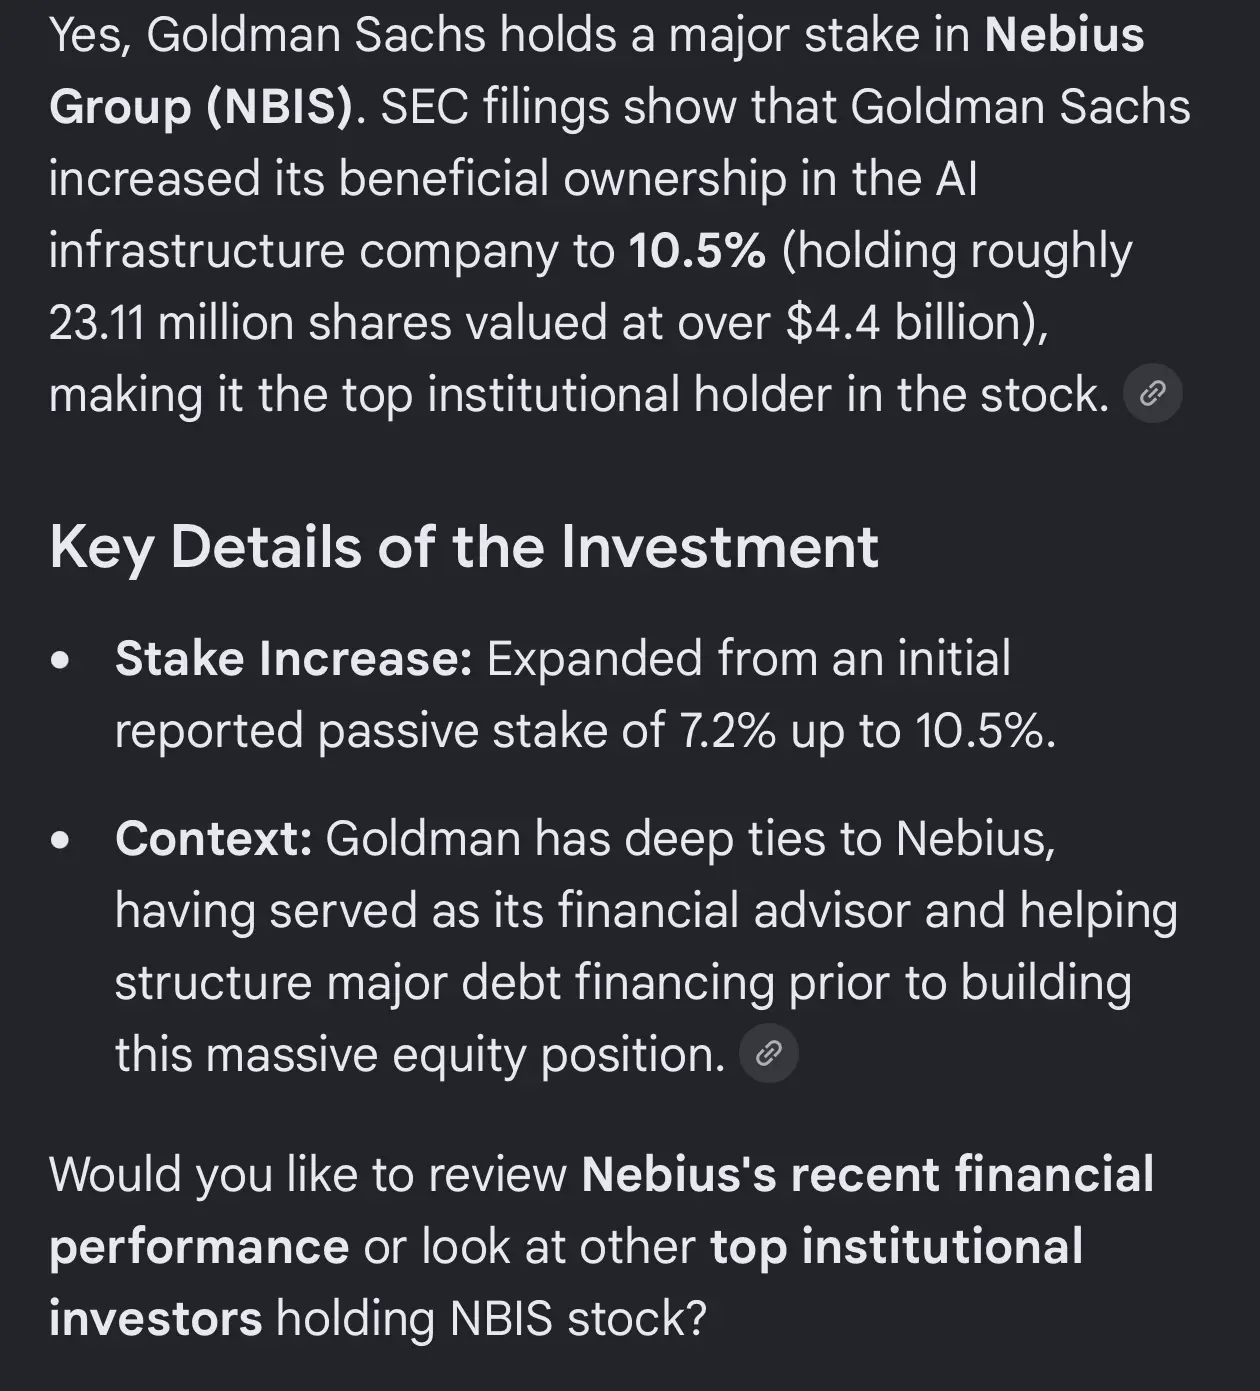
Task: Click the bullet point before 'Stake Increase'
Action: pos(61,661)
